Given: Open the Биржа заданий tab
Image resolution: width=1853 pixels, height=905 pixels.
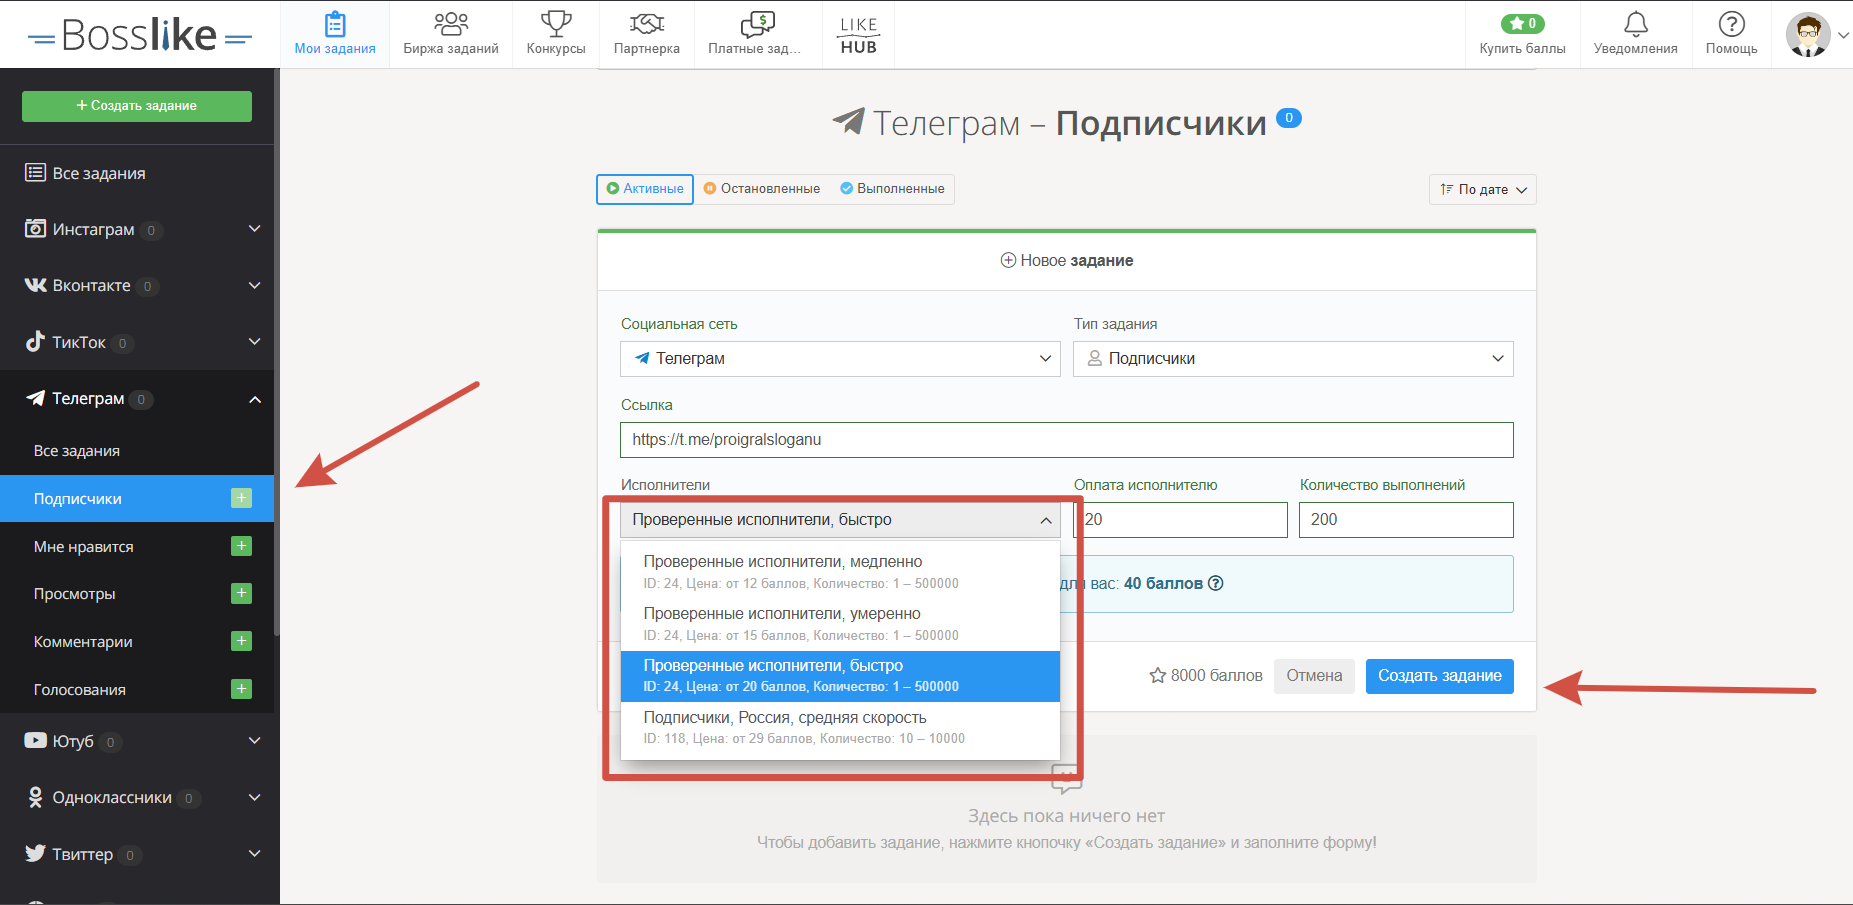Looking at the screenshot, I should (x=451, y=34).
